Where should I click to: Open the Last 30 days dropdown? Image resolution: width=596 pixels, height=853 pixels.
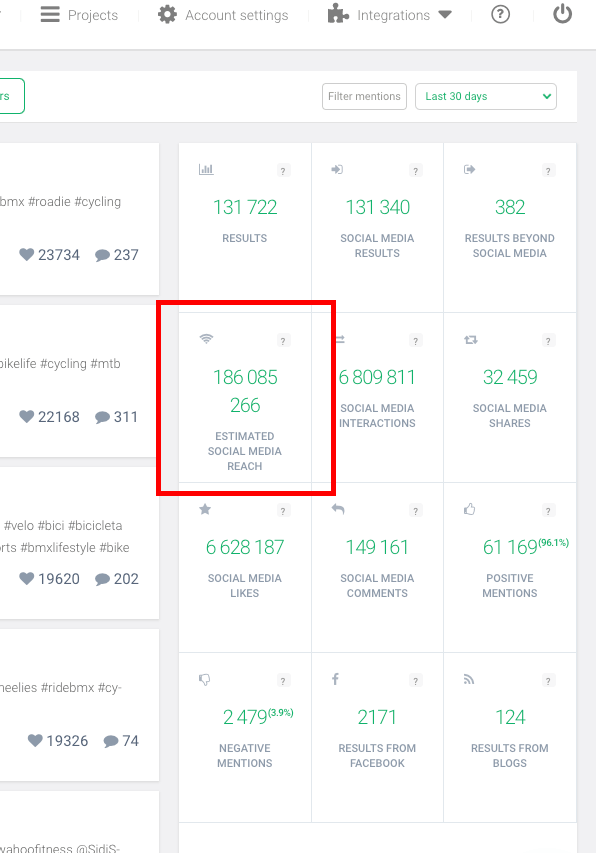click(486, 96)
